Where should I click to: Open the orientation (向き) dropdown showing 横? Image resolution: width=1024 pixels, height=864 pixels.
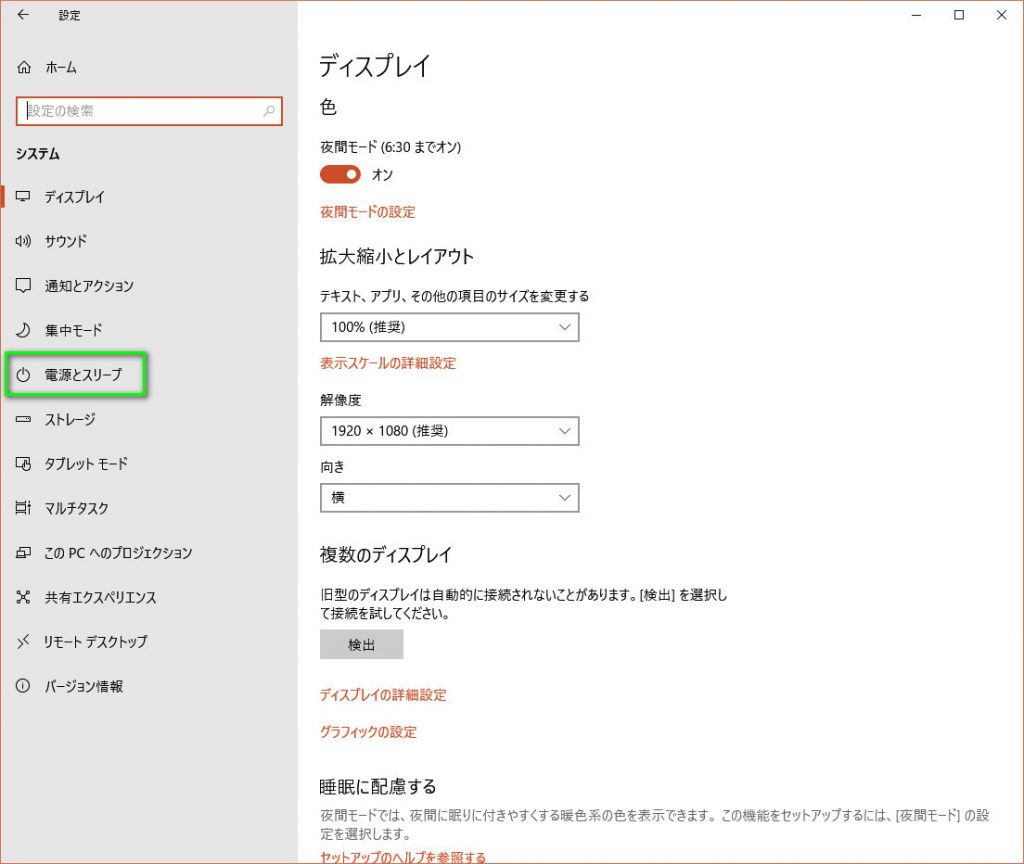tap(449, 497)
